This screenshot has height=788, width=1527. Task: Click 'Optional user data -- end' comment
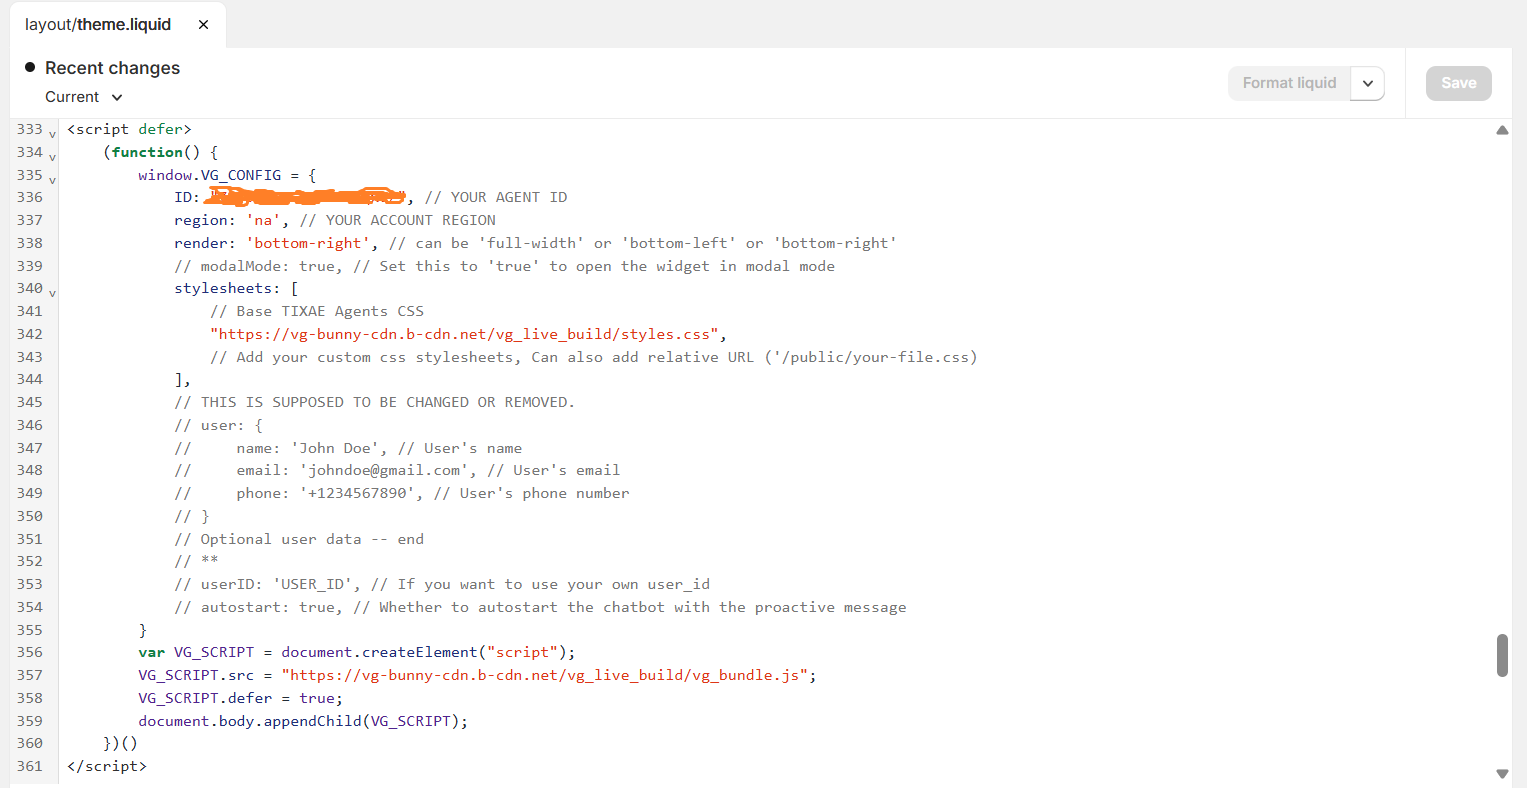point(299,539)
